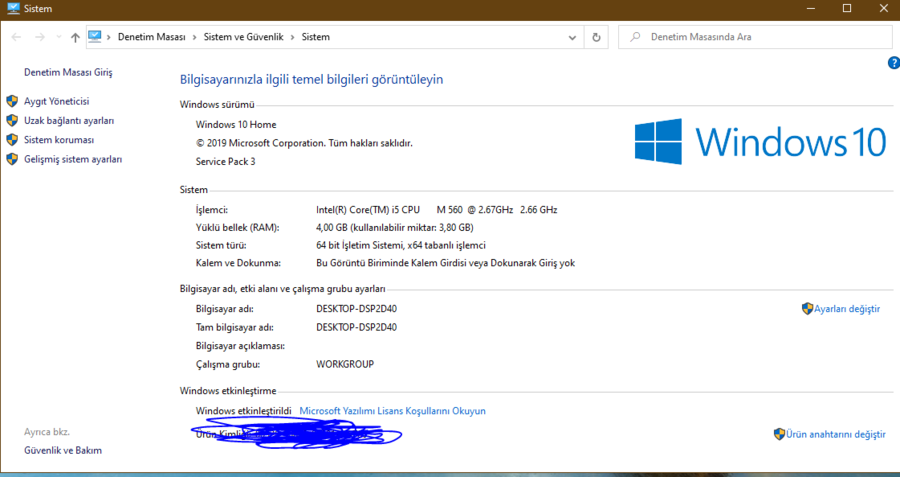Click the page heading Bilgisayarınızla ilgili temel bilgileri görüntüleyin

(x=312, y=79)
